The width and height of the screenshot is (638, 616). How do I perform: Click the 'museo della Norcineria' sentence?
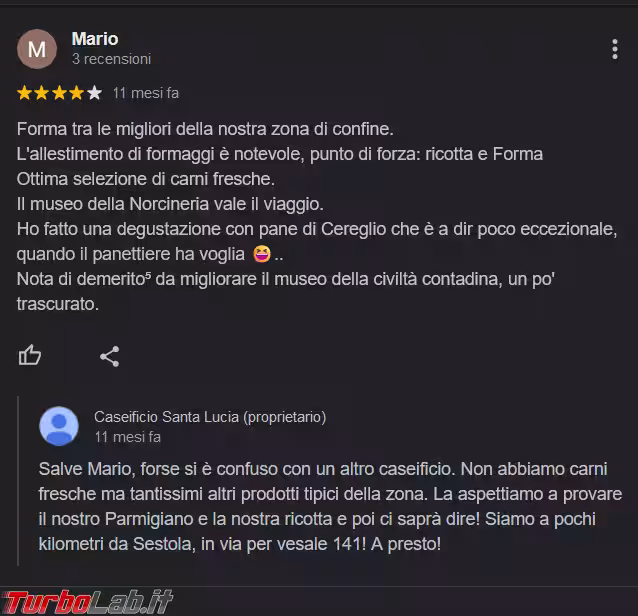coord(170,204)
